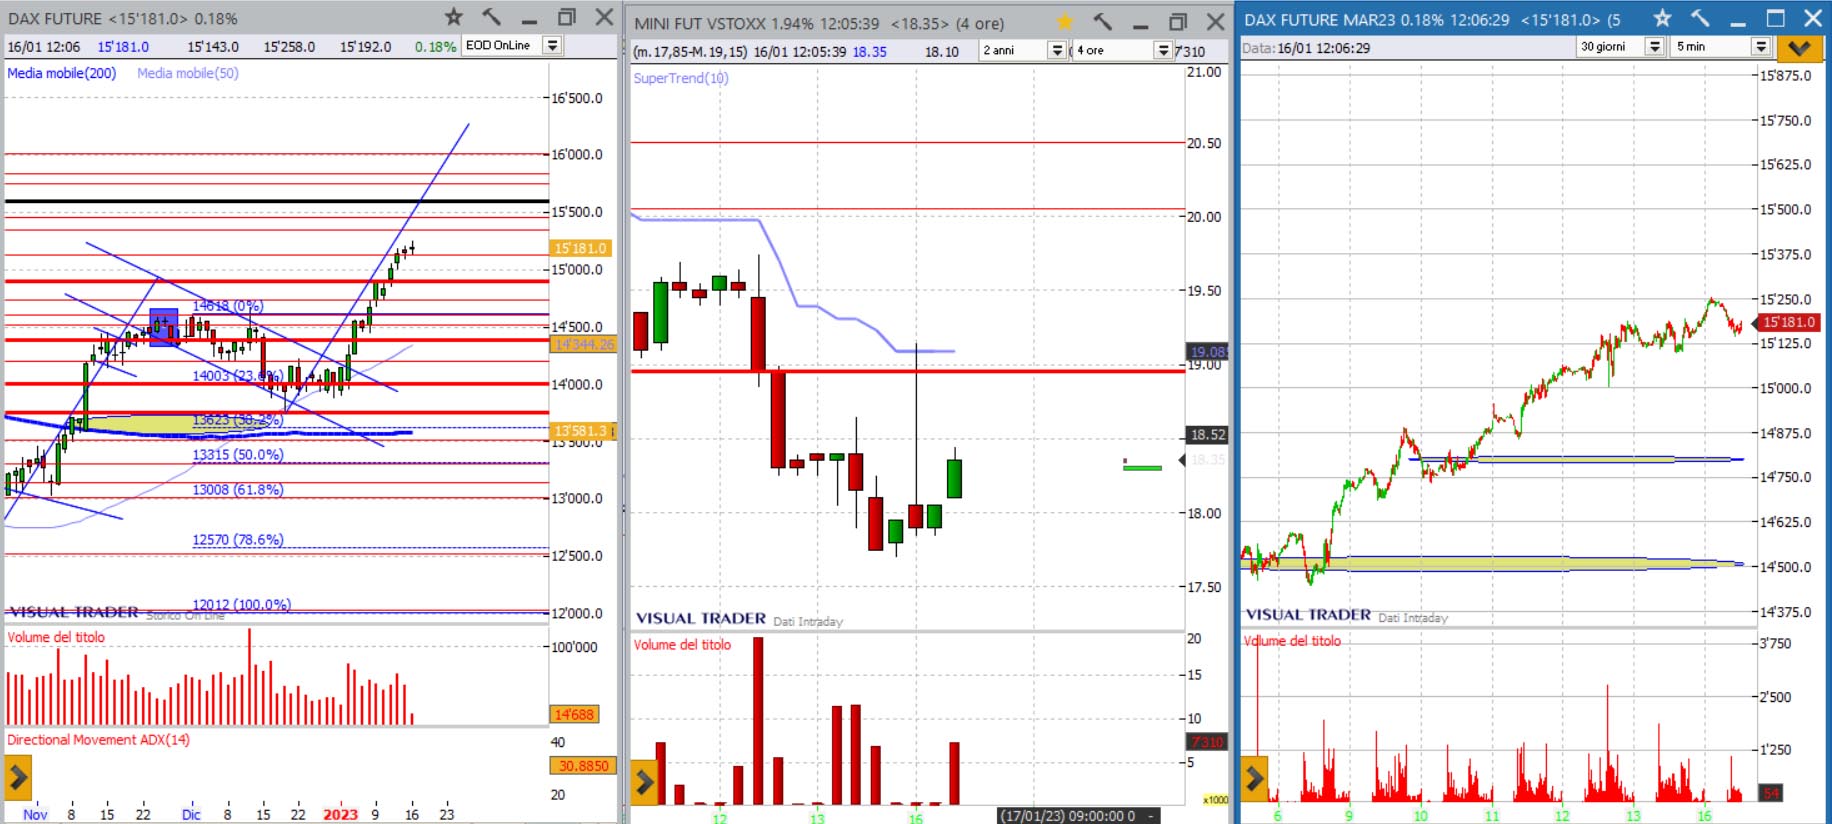
Task: Close the DAX FUTURE daily chart window
Action: pos(604,17)
